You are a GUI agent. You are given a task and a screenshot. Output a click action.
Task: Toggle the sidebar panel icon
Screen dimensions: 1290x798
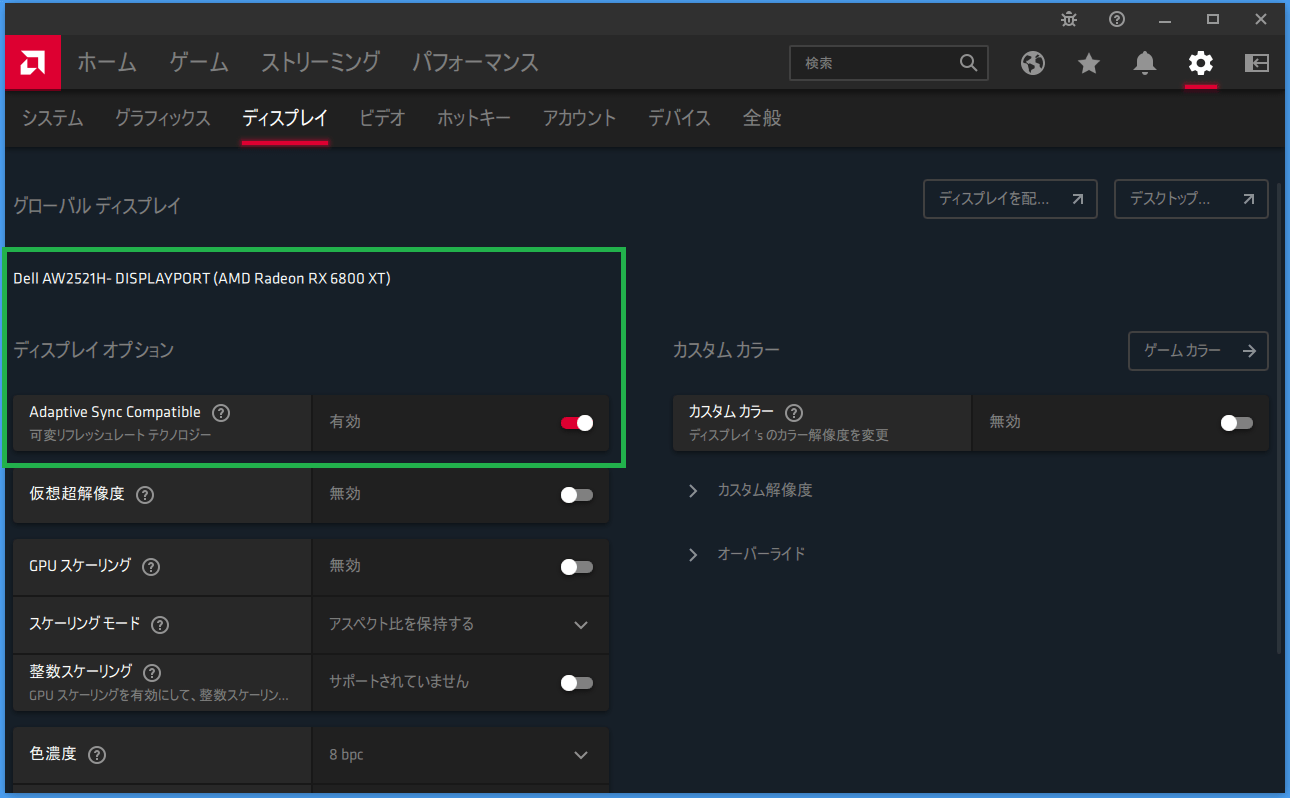(1257, 63)
